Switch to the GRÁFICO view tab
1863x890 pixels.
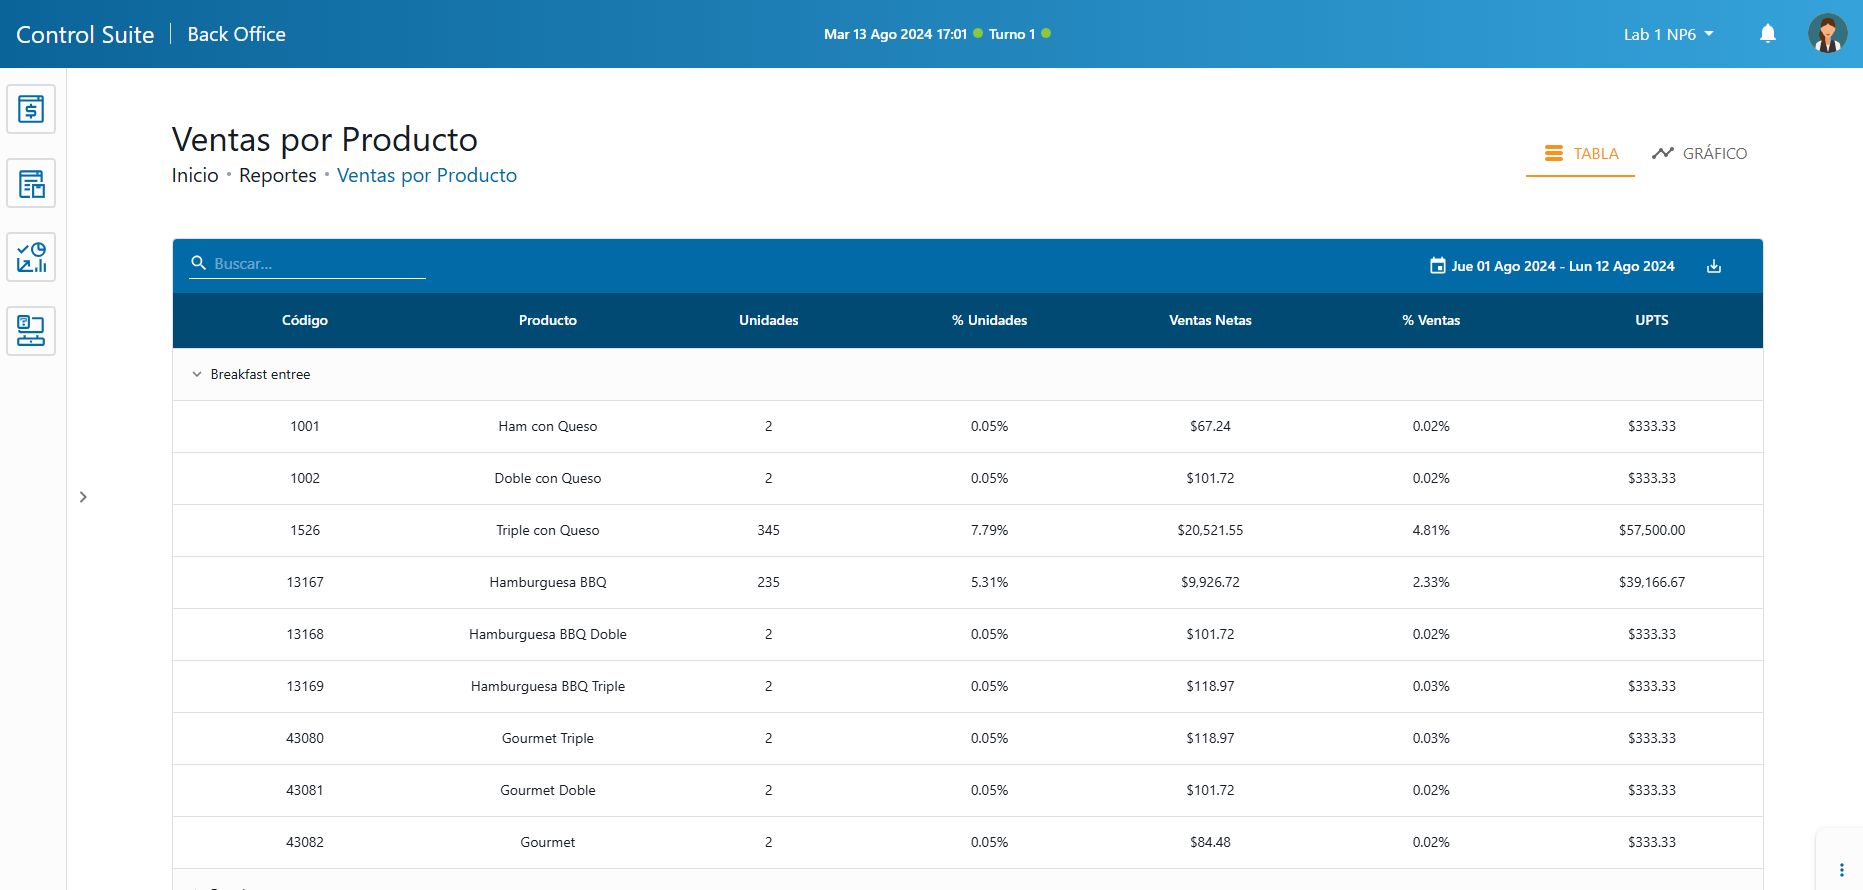point(1699,154)
